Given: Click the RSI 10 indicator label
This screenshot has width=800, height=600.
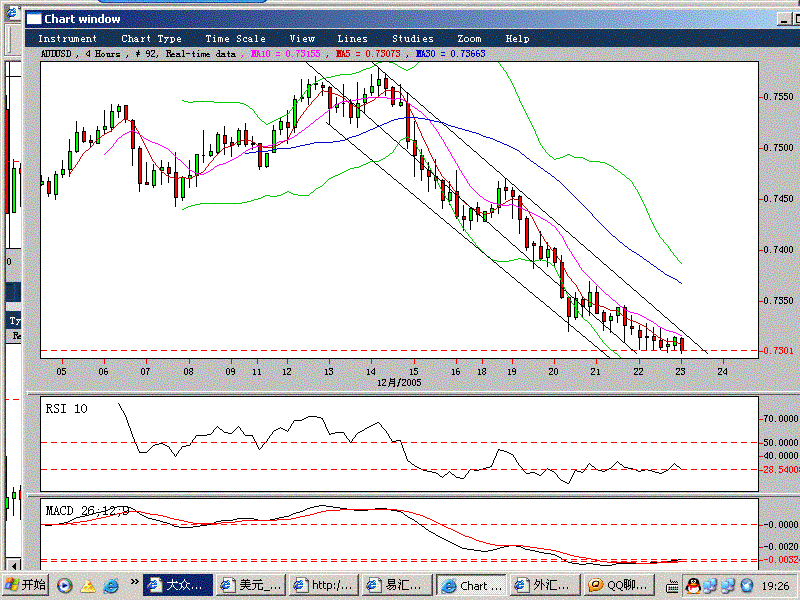Looking at the screenshot, I should 66,409.
